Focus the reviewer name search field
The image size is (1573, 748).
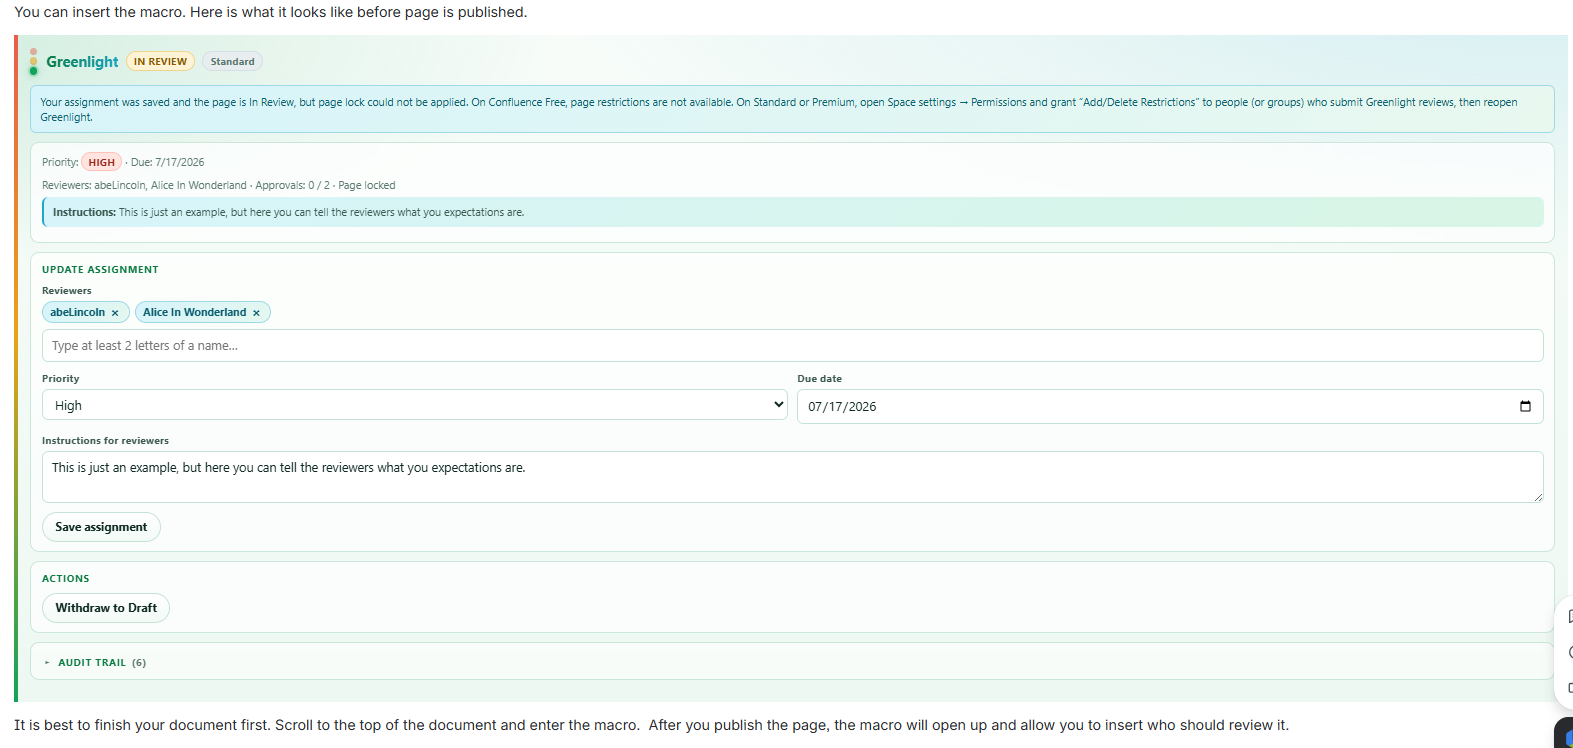pos(792,346)
